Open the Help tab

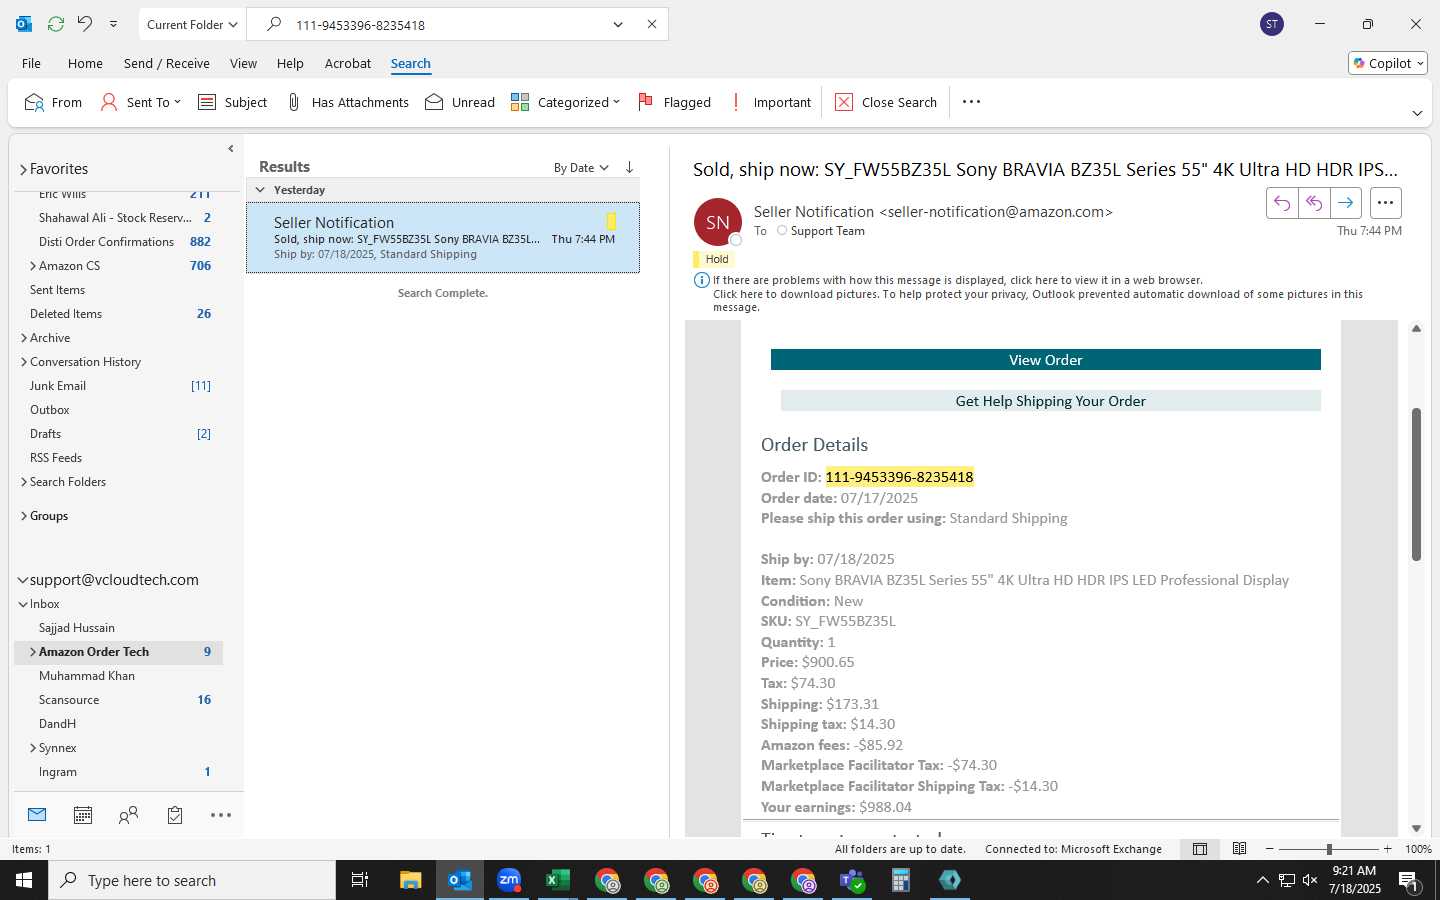pyautogui.click(x=290, y=63)
